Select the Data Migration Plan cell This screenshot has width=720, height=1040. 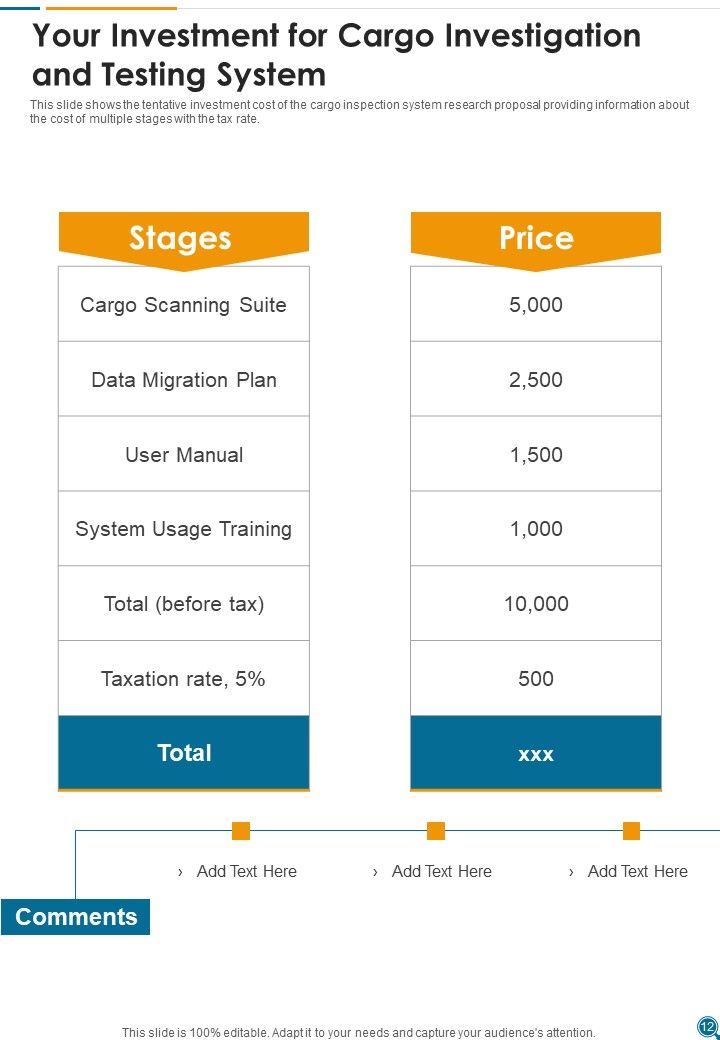[x=184, y=379]
